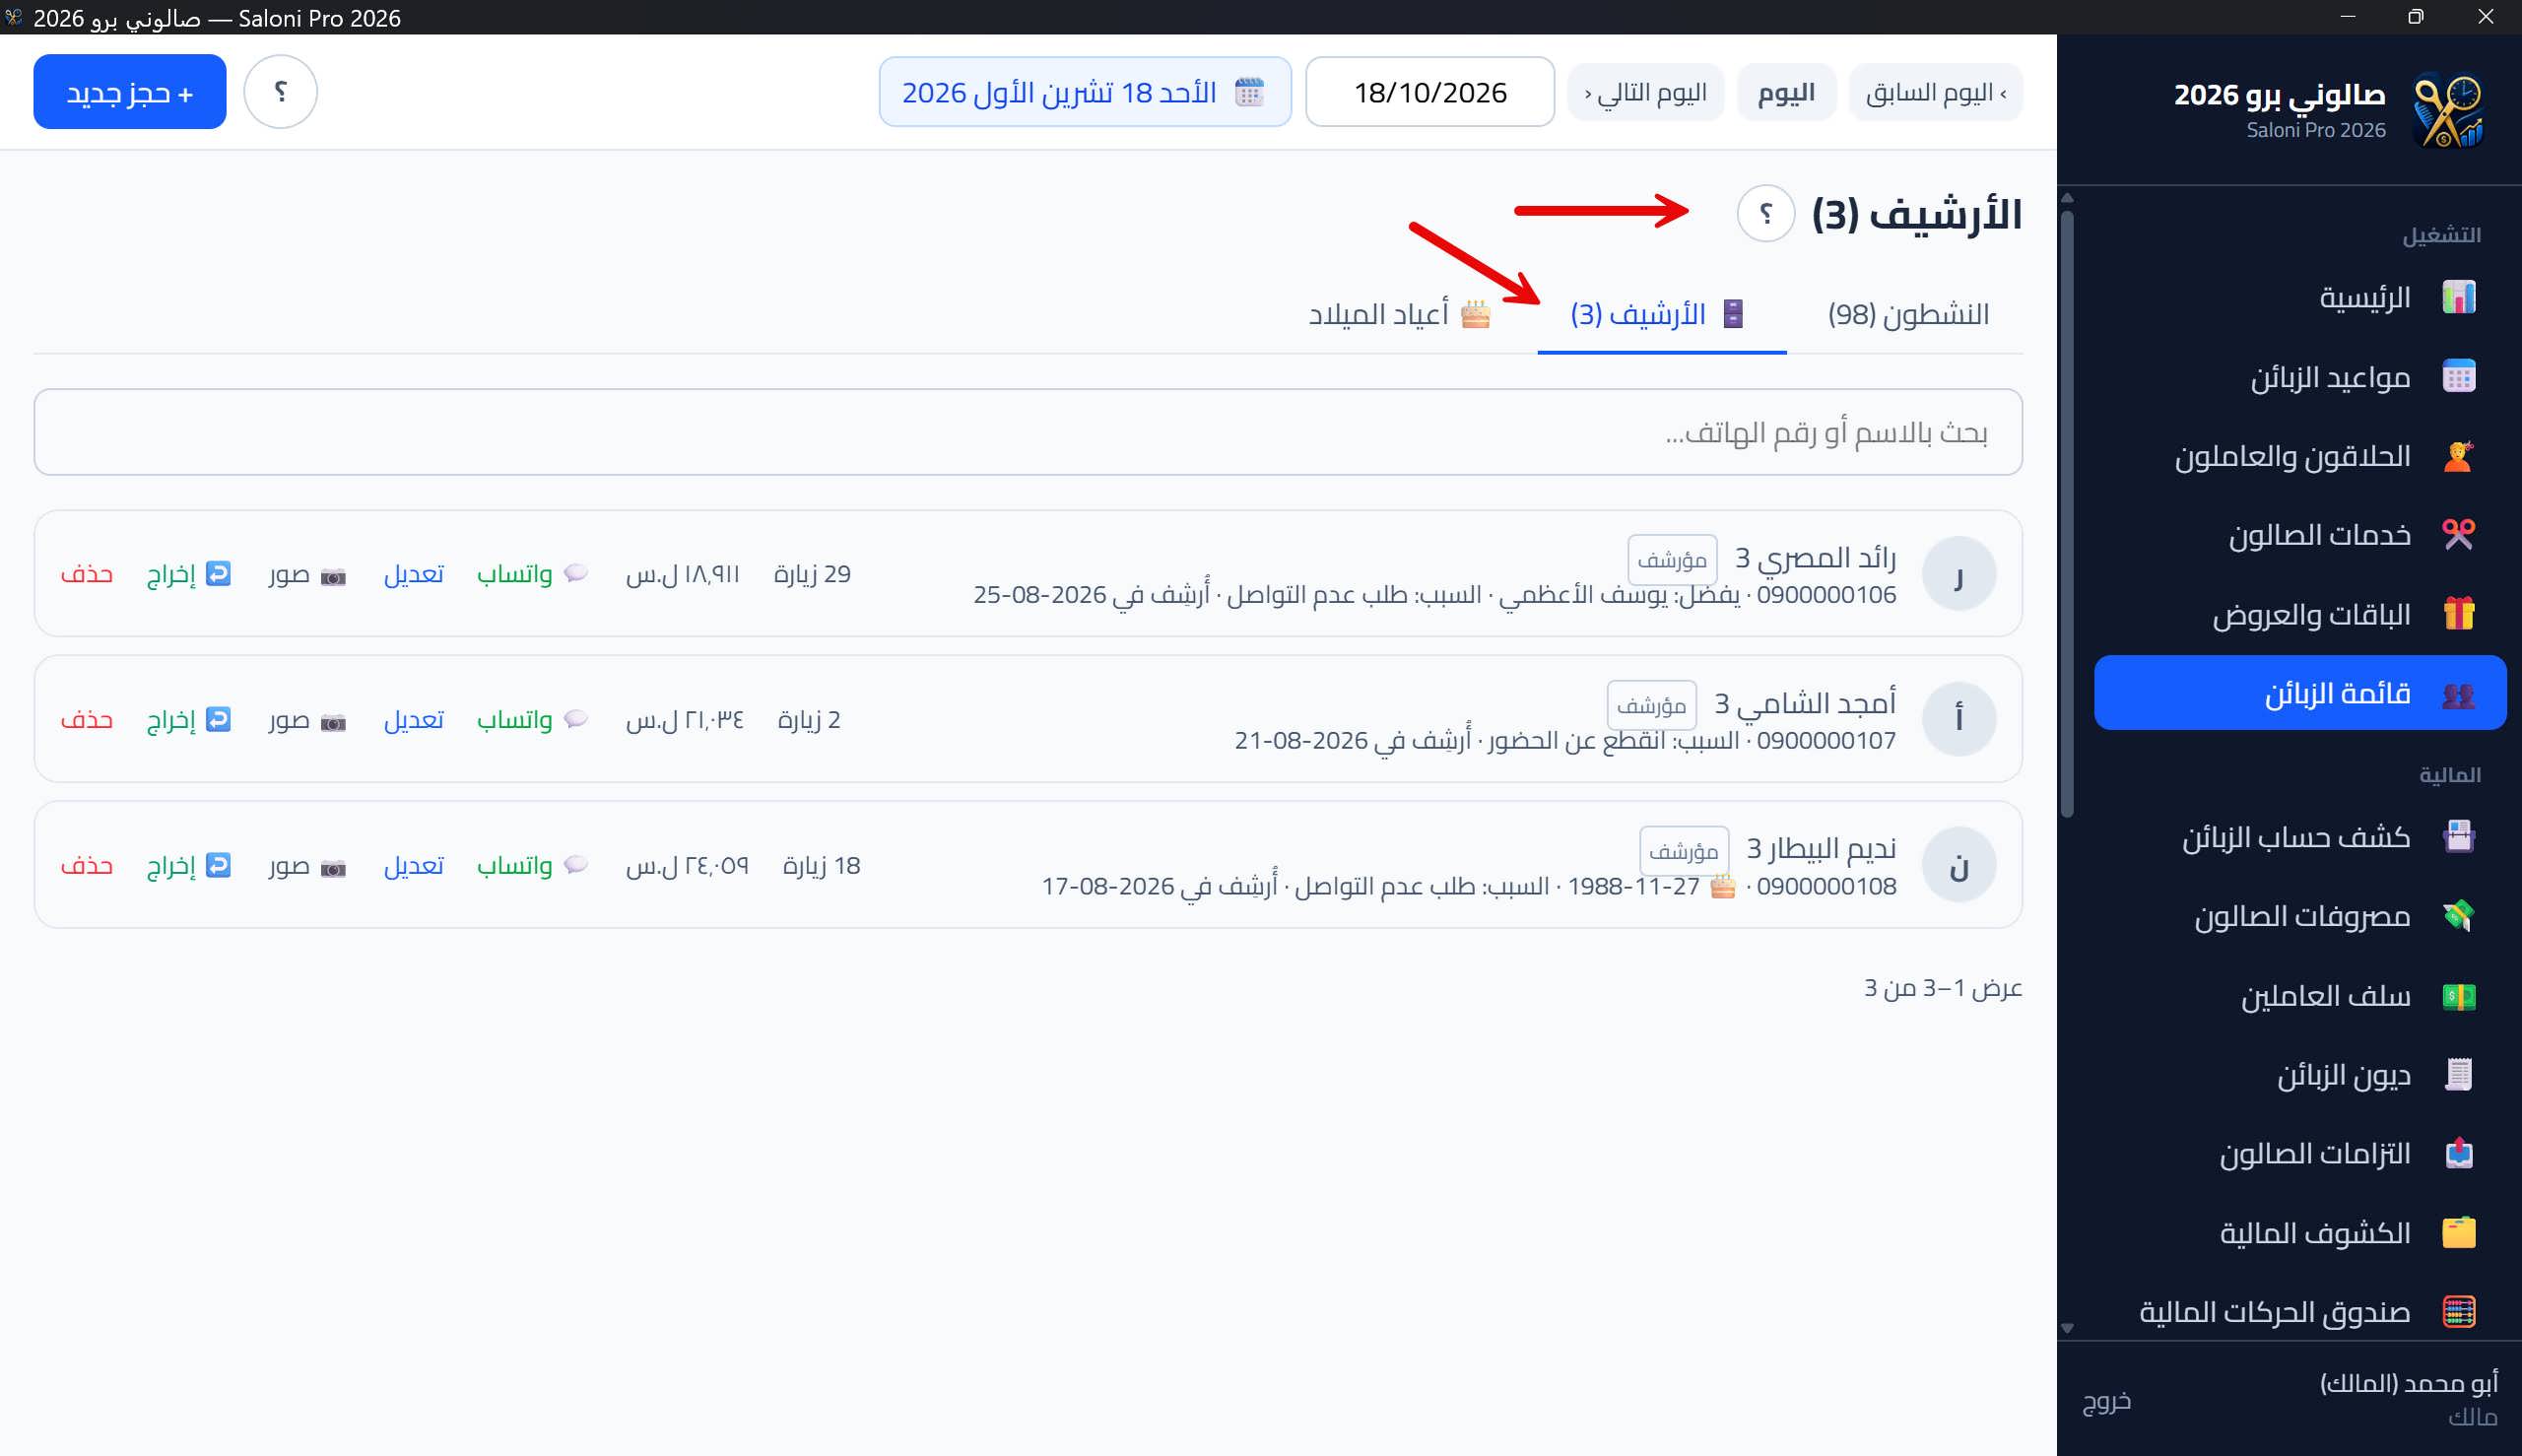Click the الأحد 18 تشرين الأول 2026 date badge
This screenshot has height=1456, width=2522.
click(1084, 92)
